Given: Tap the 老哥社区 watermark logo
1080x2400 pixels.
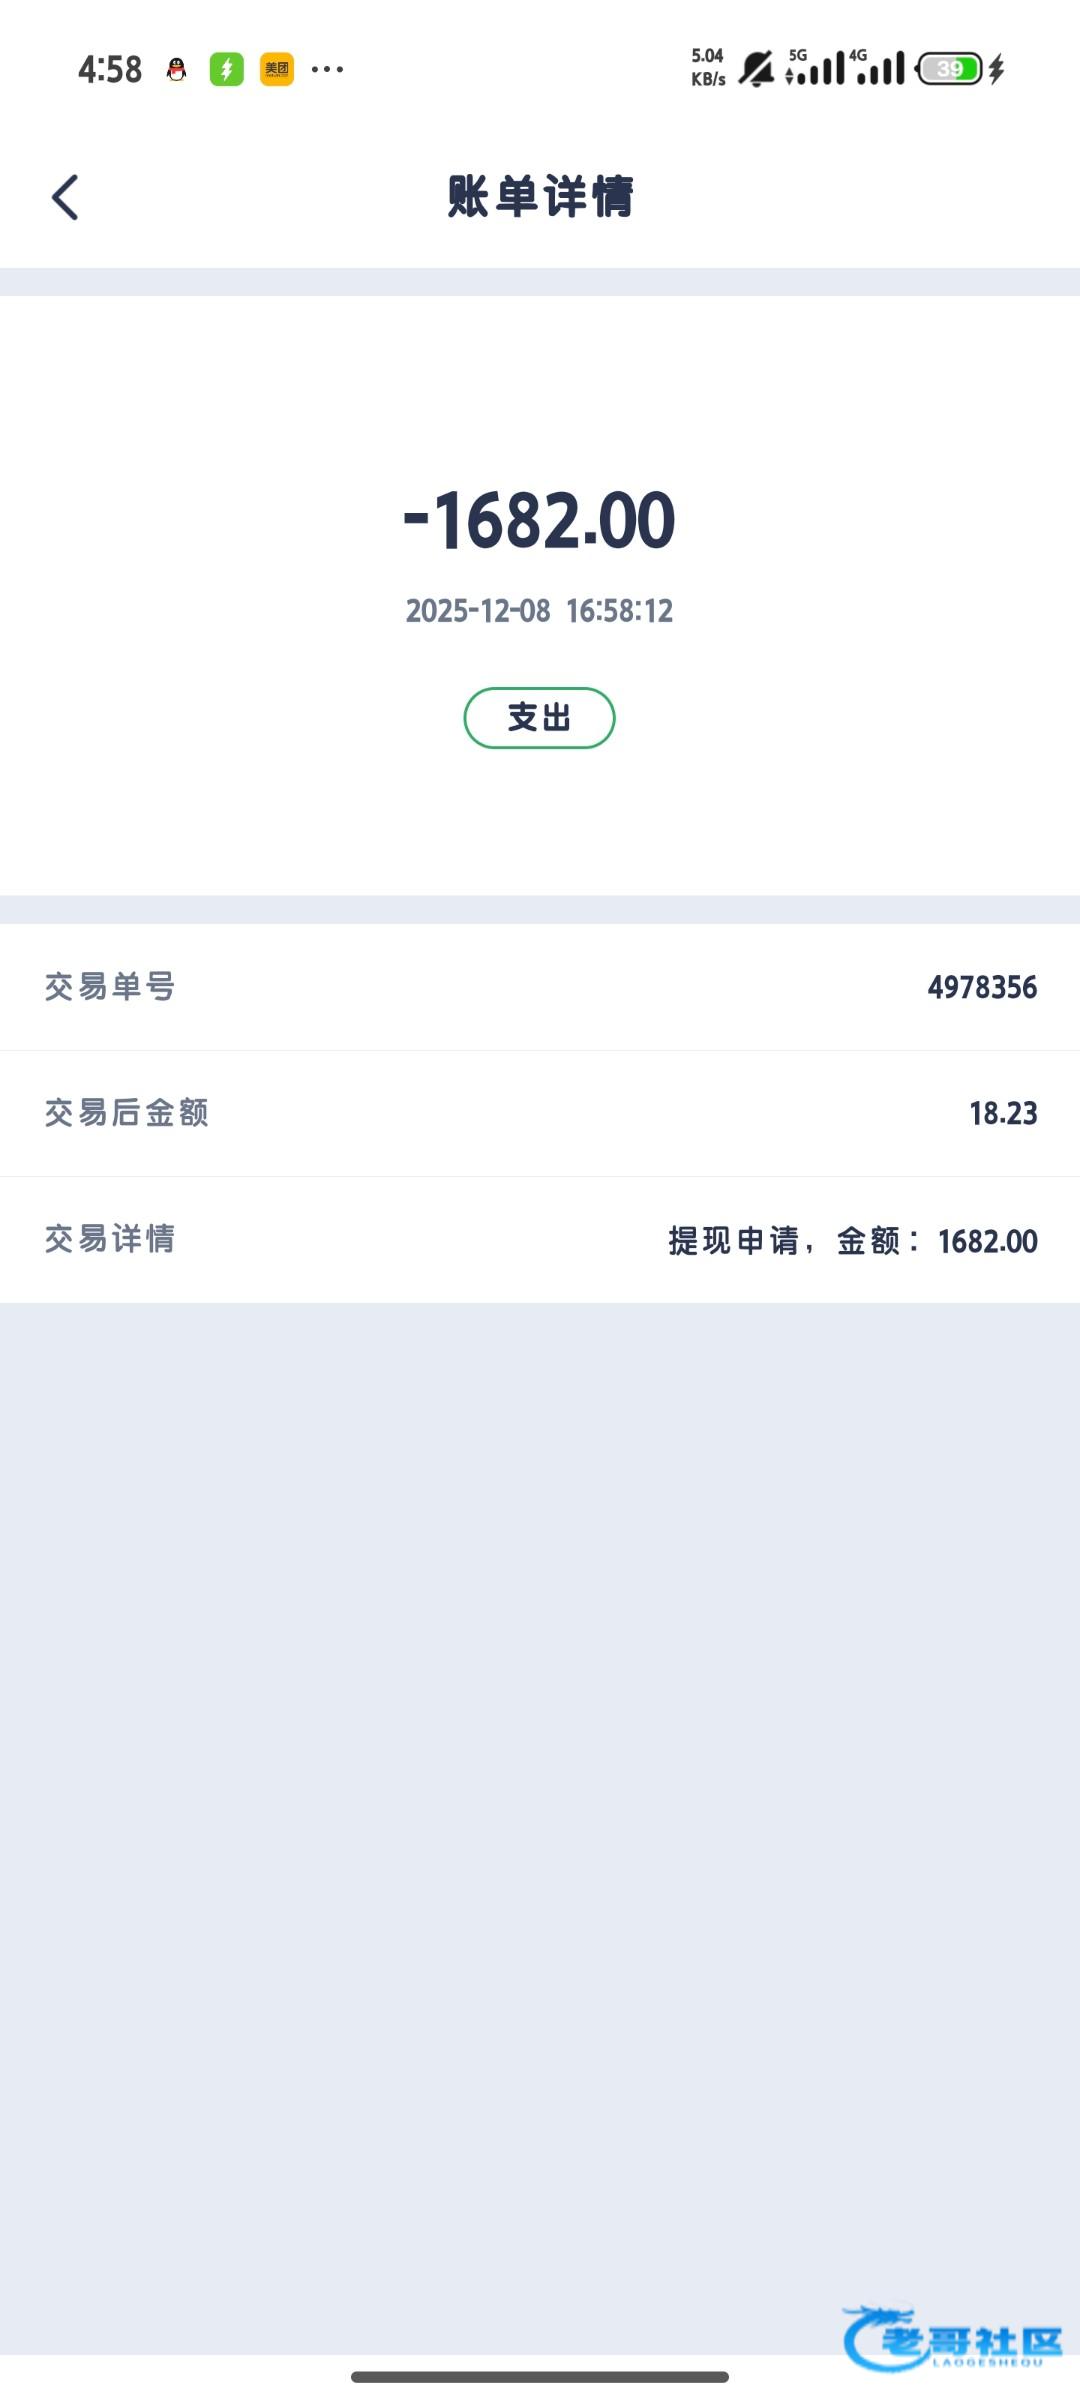Looking at the screenshot, I should (x=952, y=2340).
